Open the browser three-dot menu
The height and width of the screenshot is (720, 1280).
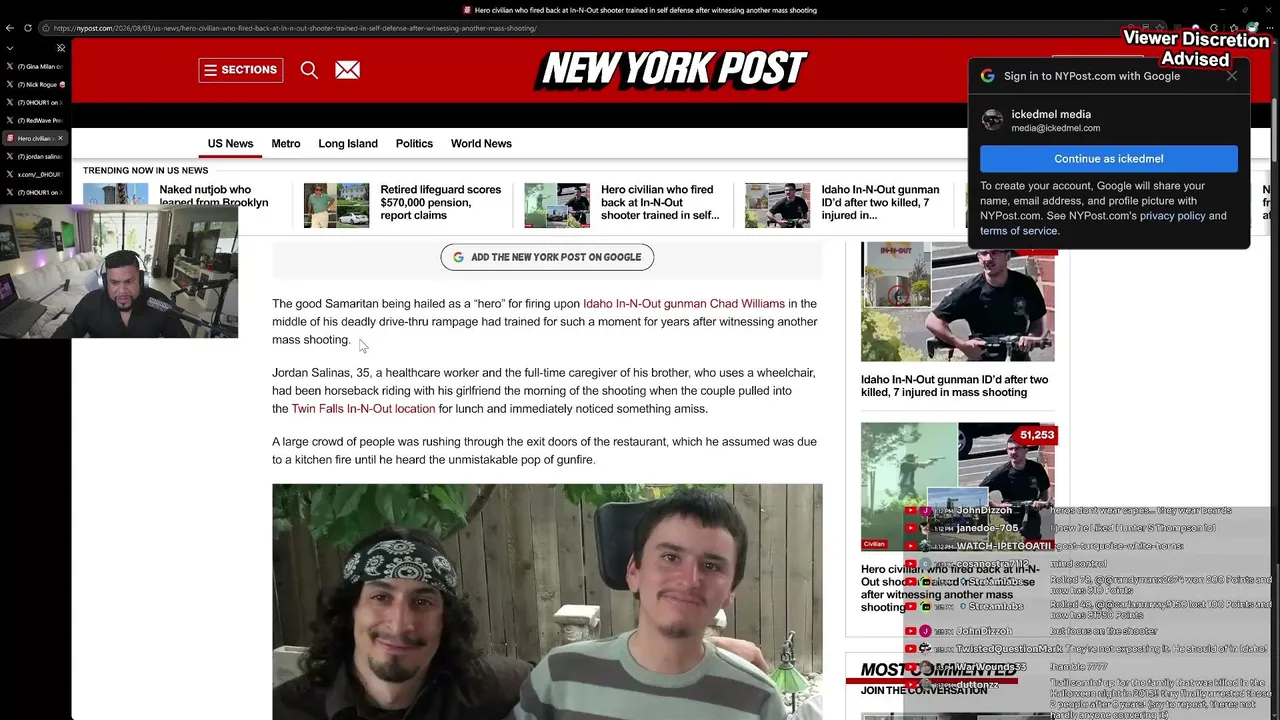[x=1269, y=28]
